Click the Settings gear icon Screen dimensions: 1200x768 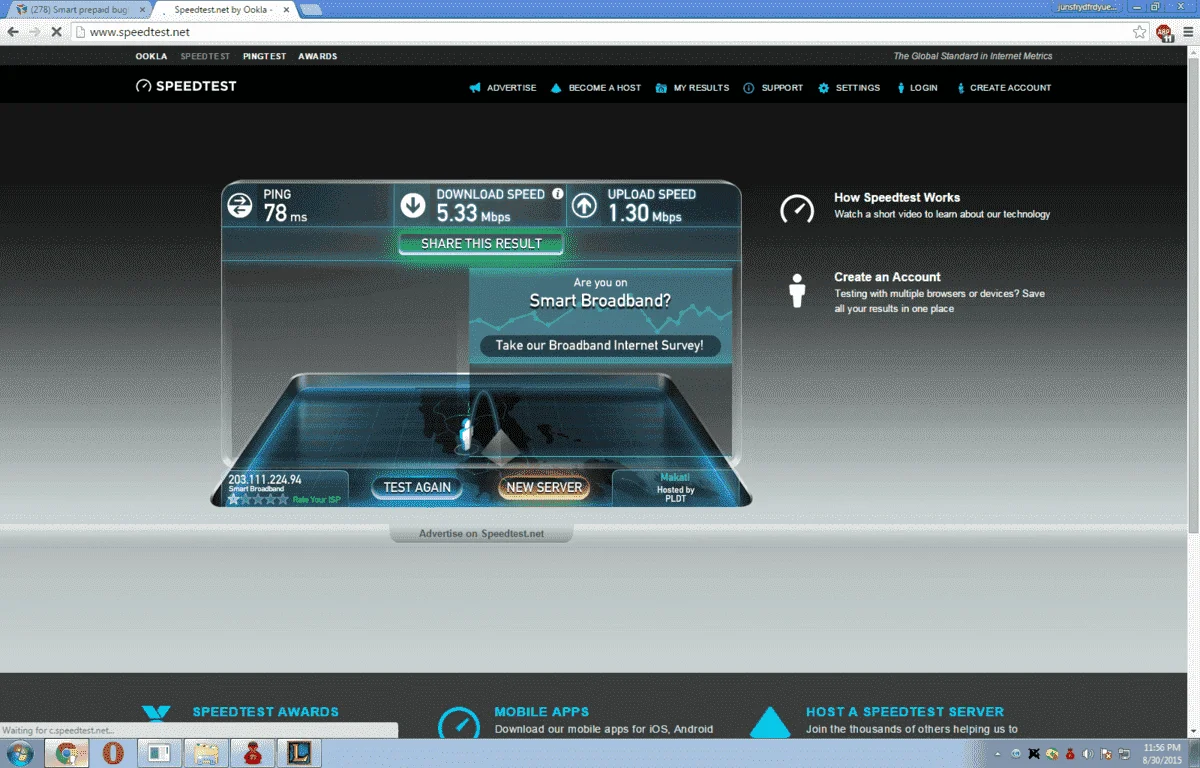pos(824,88)
